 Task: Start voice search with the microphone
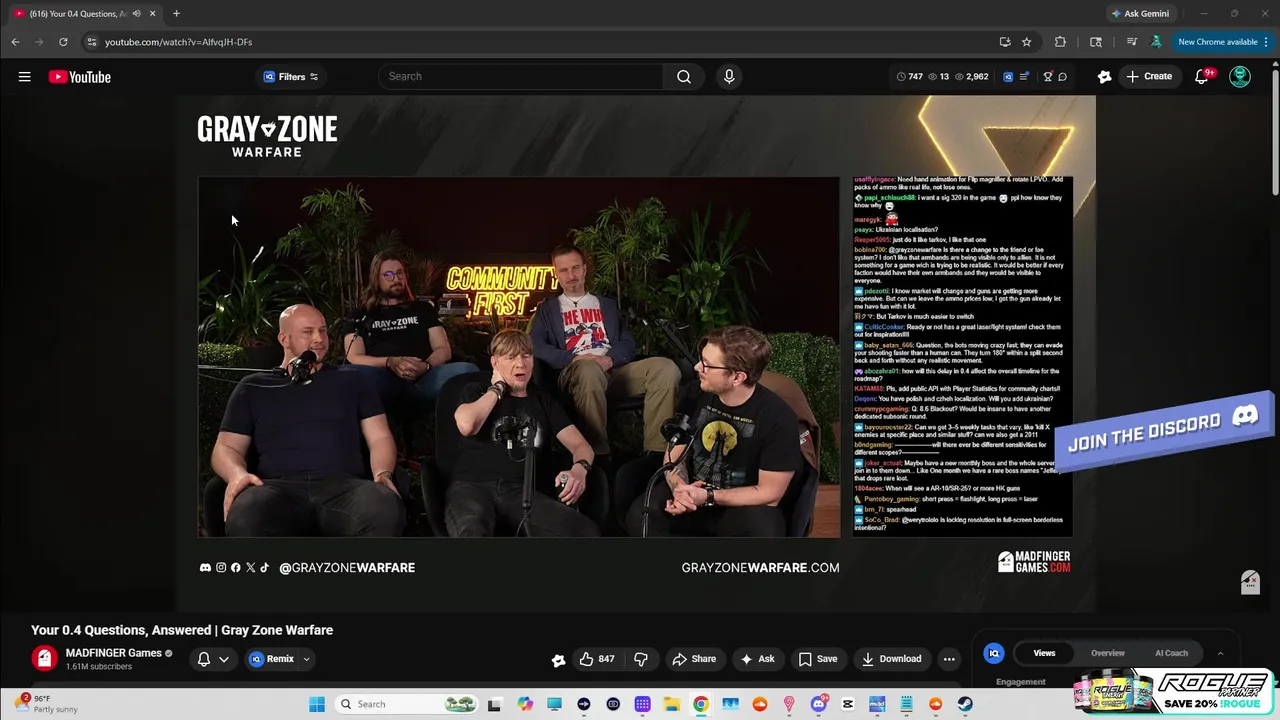click(729, 76)
